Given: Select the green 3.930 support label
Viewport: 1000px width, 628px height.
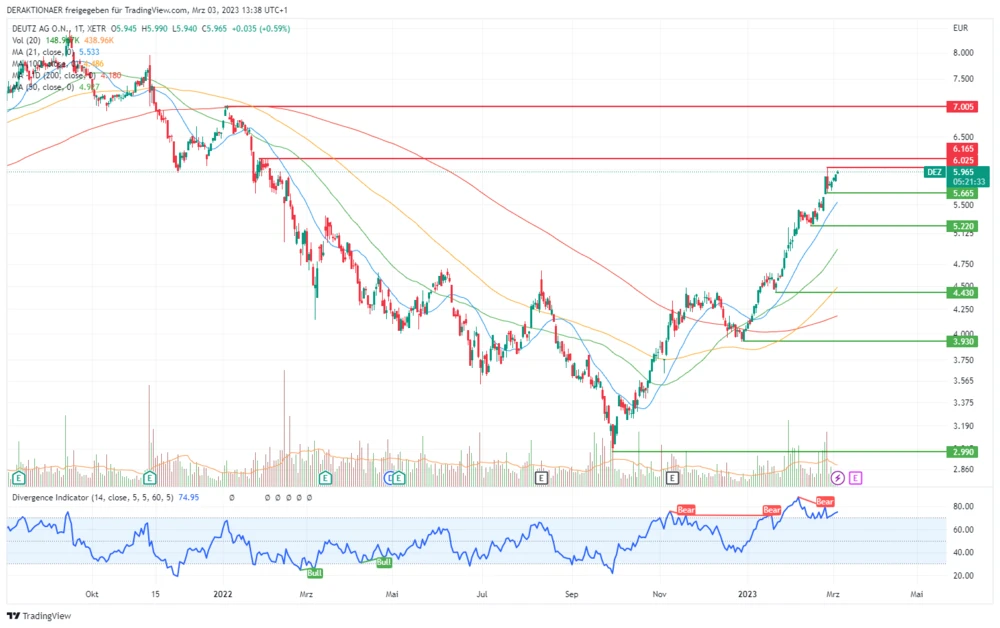Looking at the screenshot, I should [963, 342].
